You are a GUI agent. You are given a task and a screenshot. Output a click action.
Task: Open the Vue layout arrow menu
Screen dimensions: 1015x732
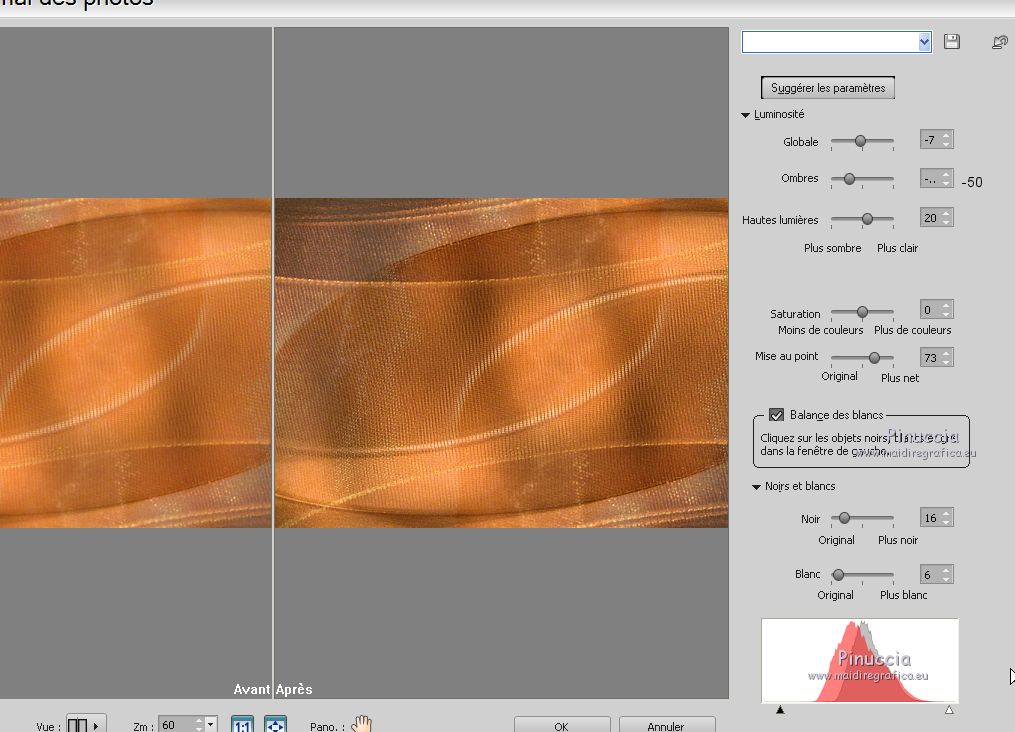pos(96,726)
